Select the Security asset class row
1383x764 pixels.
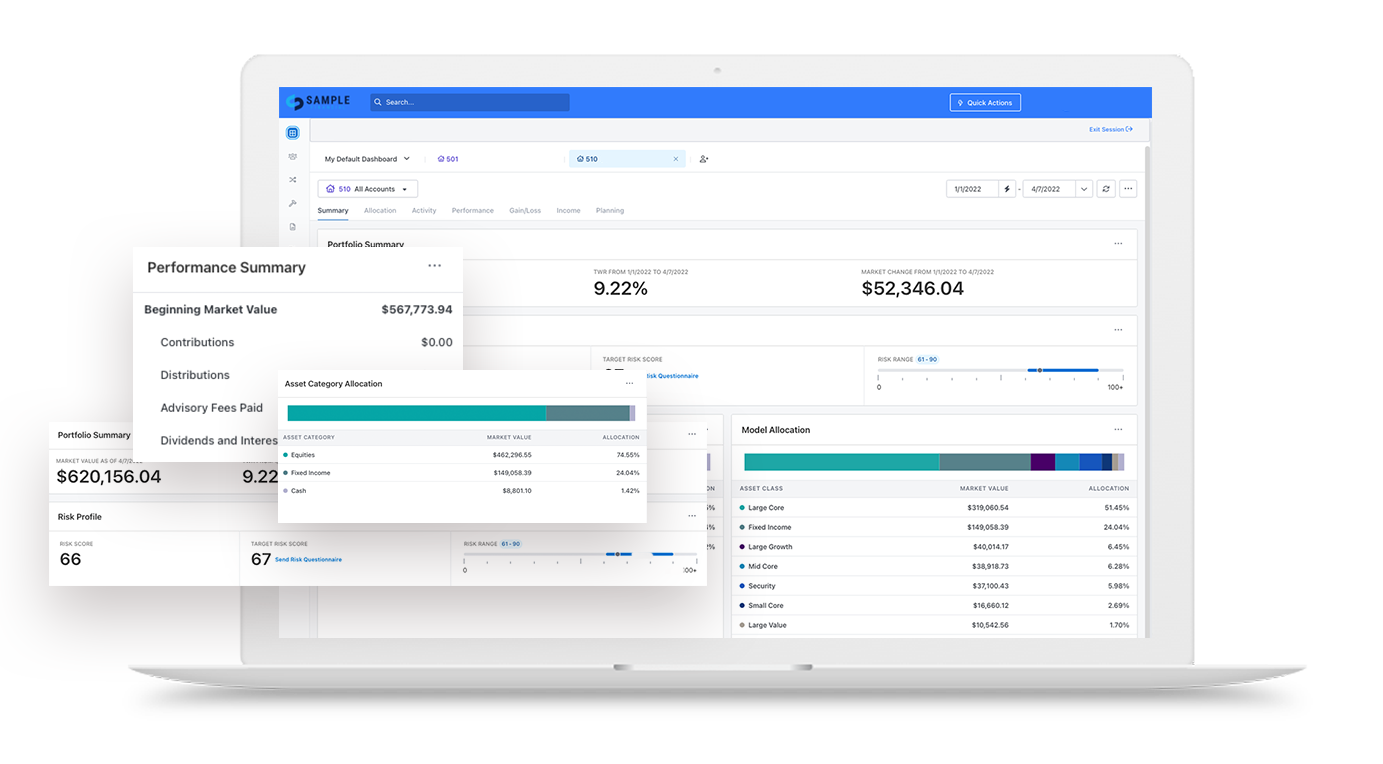click(x=934, y=586)
